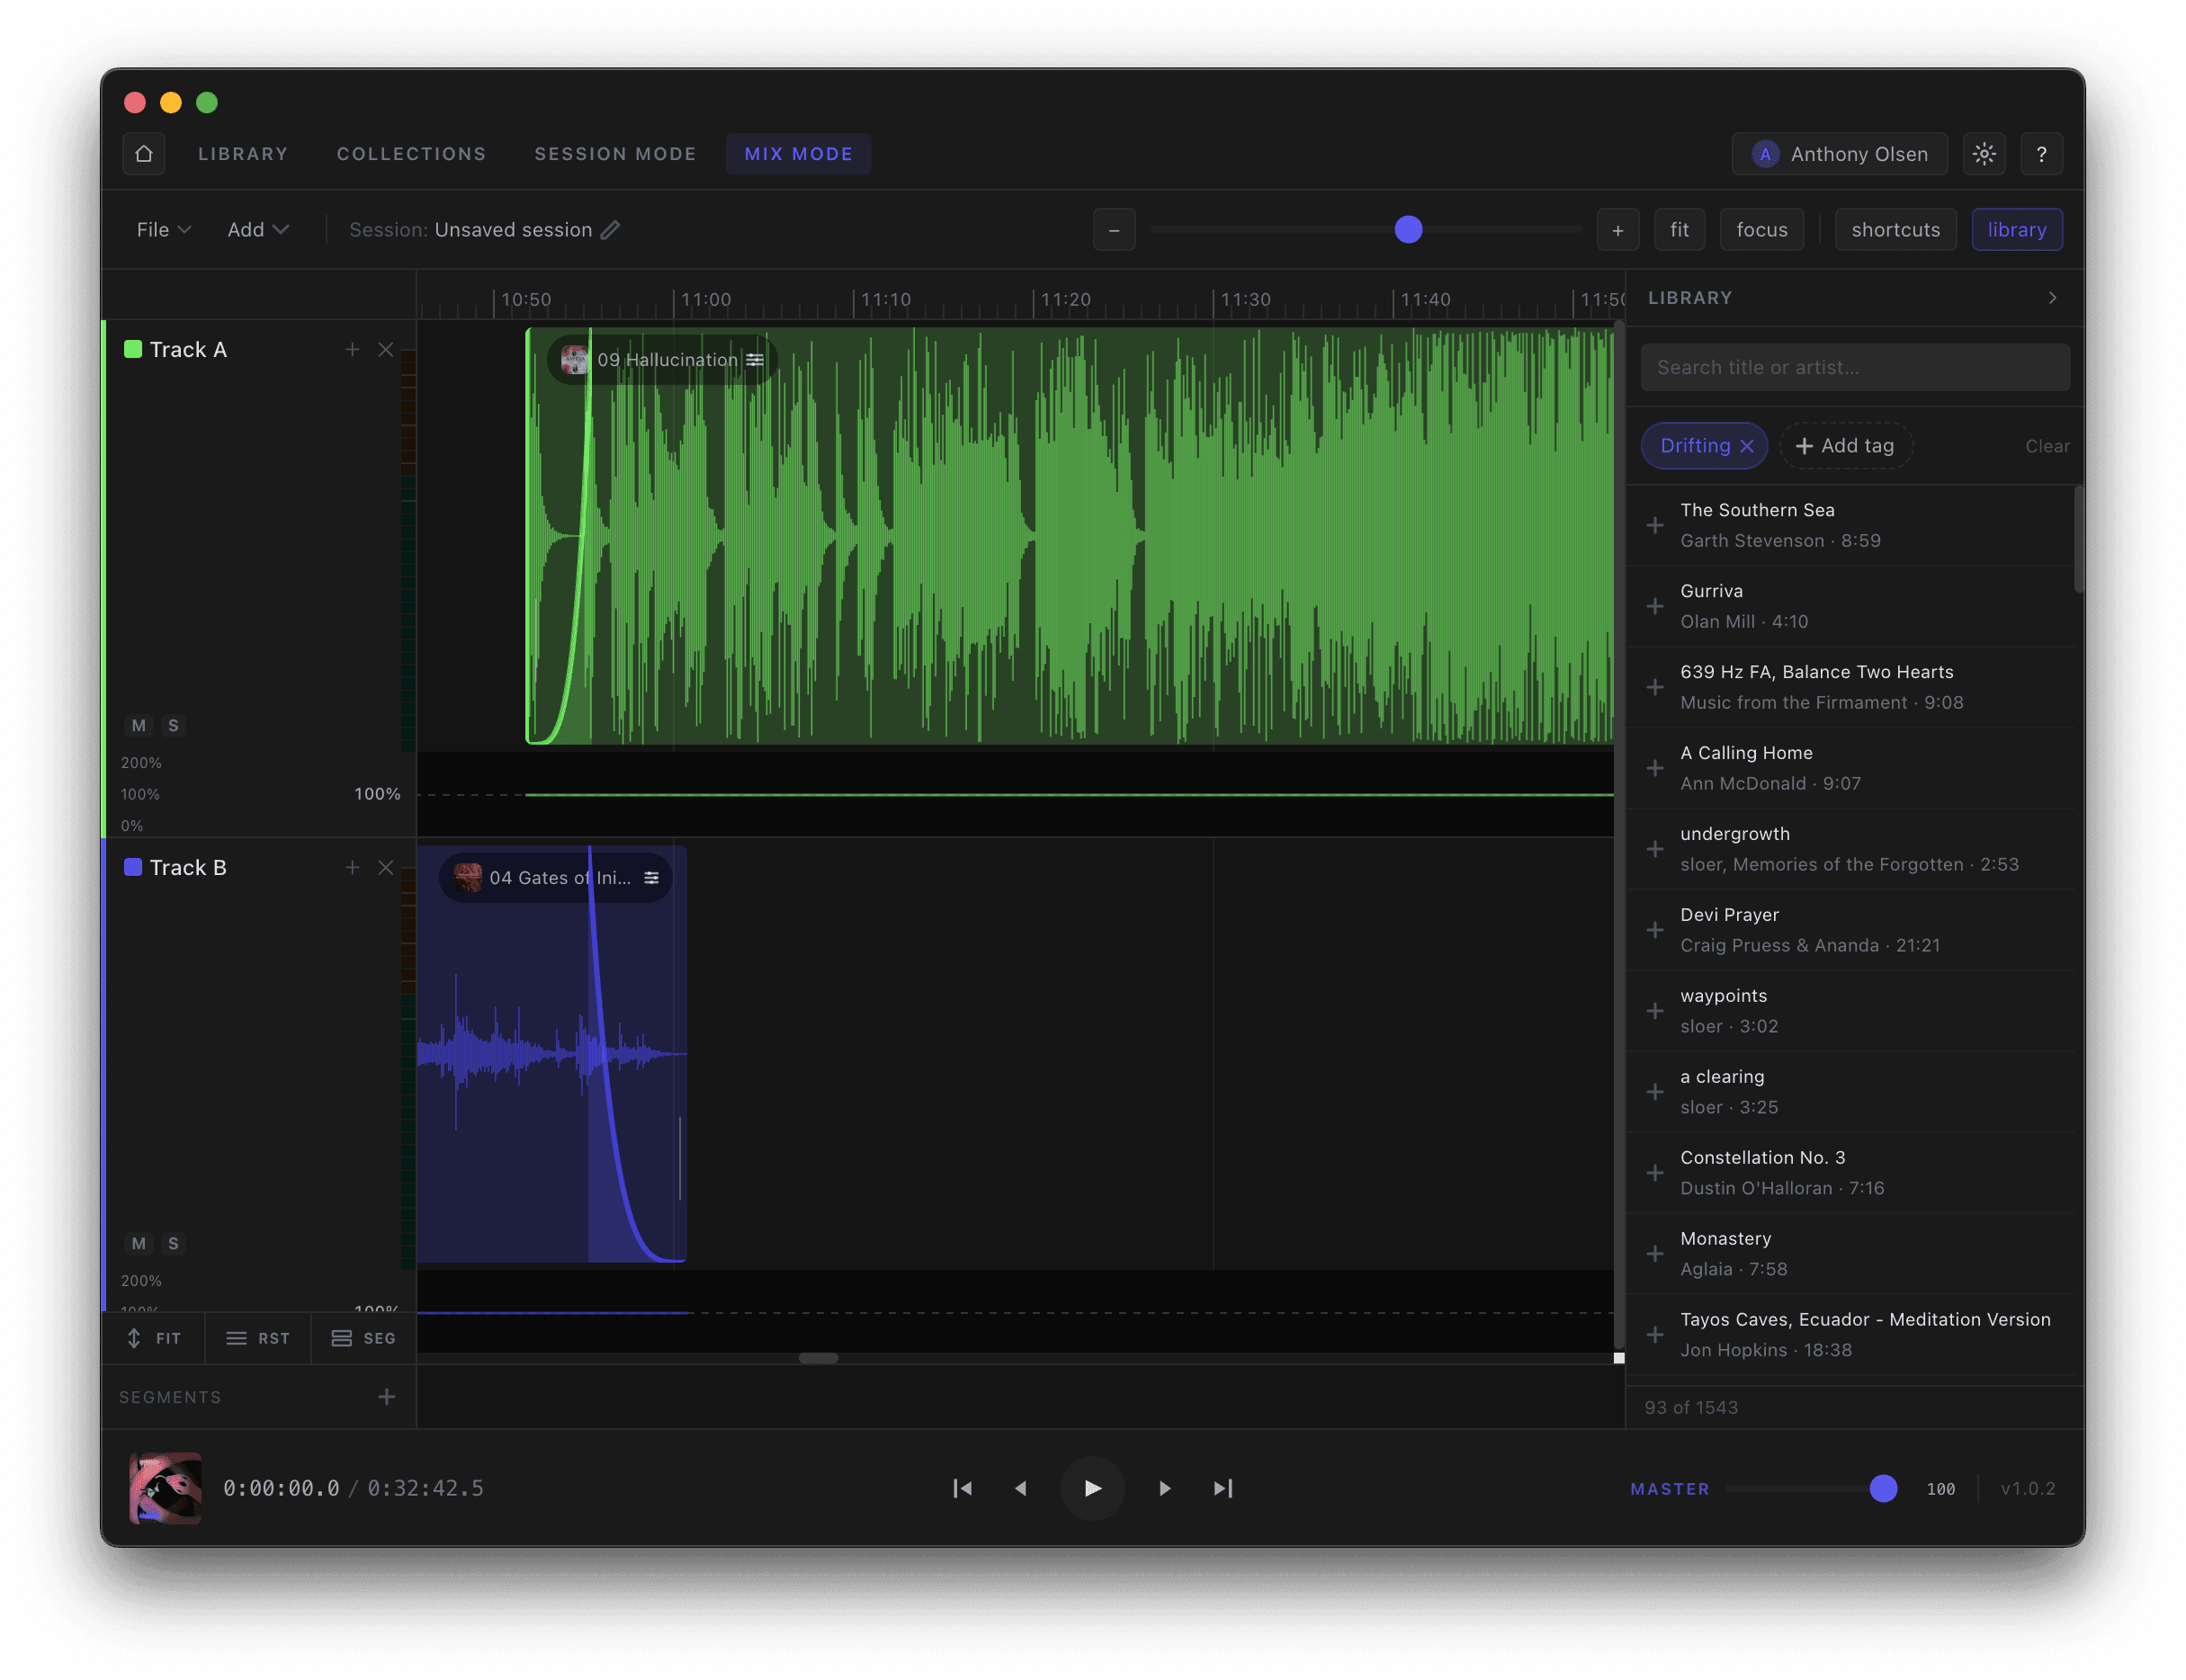Image resolution: width=2186 pixels, height=1680 pixels.
Task: Open the Add dropdown menu
Action: tap(258, 230)
